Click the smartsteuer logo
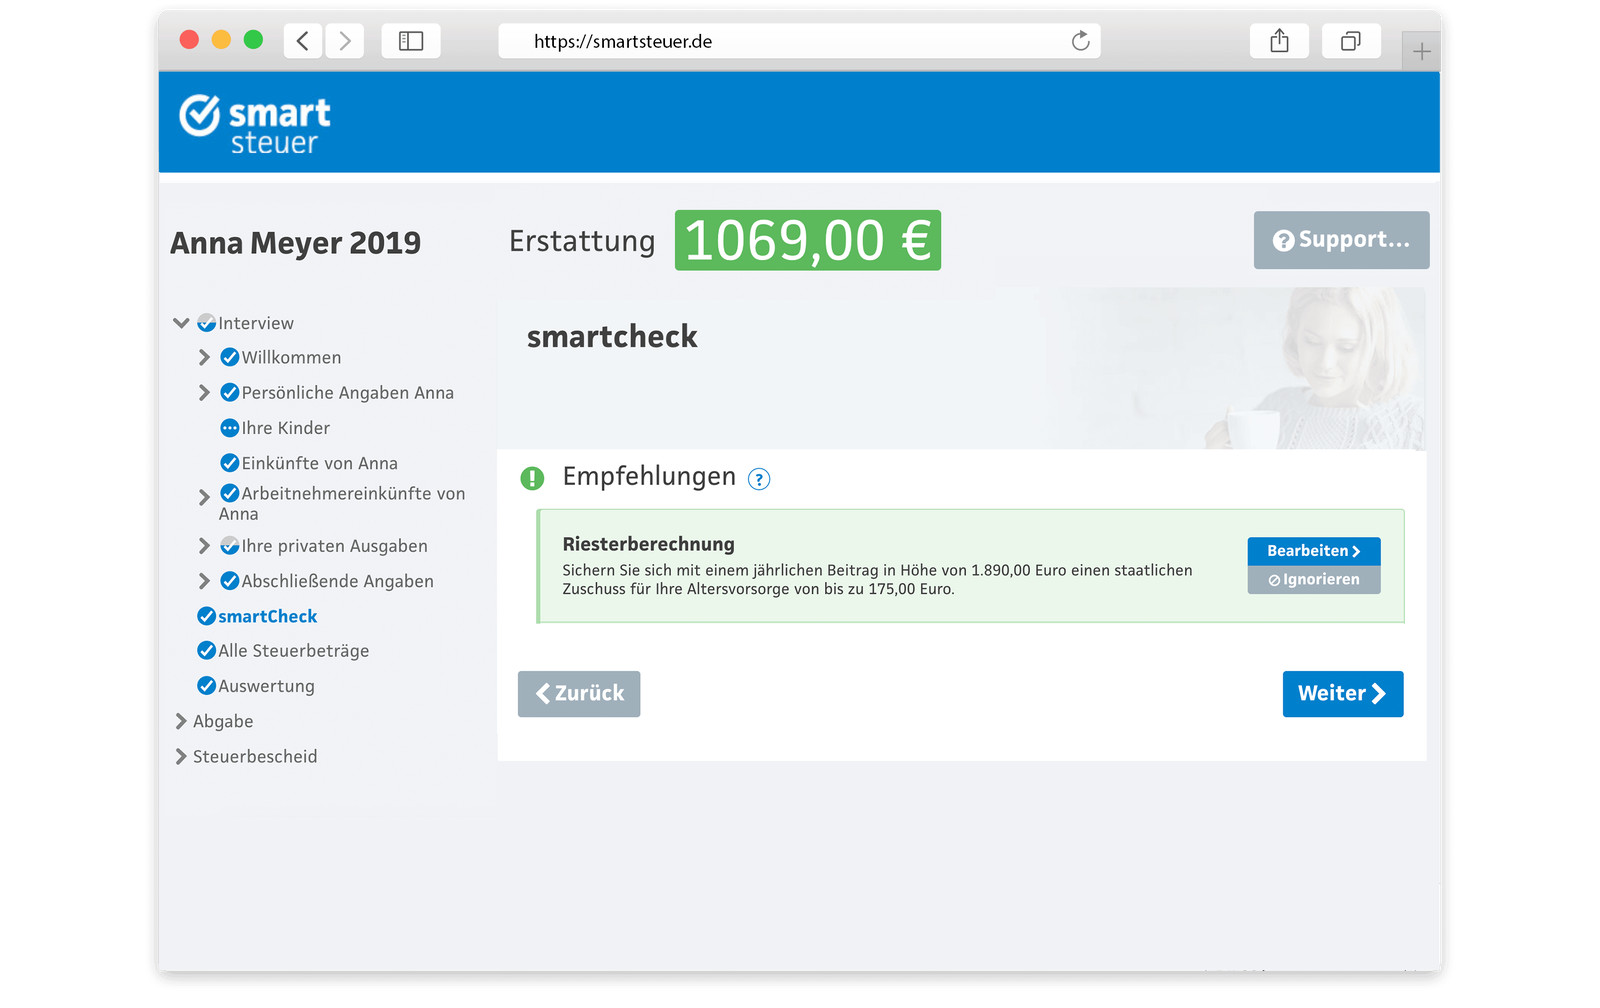The width and height of the screenshot is (1600, 1008). click(255, 125)
